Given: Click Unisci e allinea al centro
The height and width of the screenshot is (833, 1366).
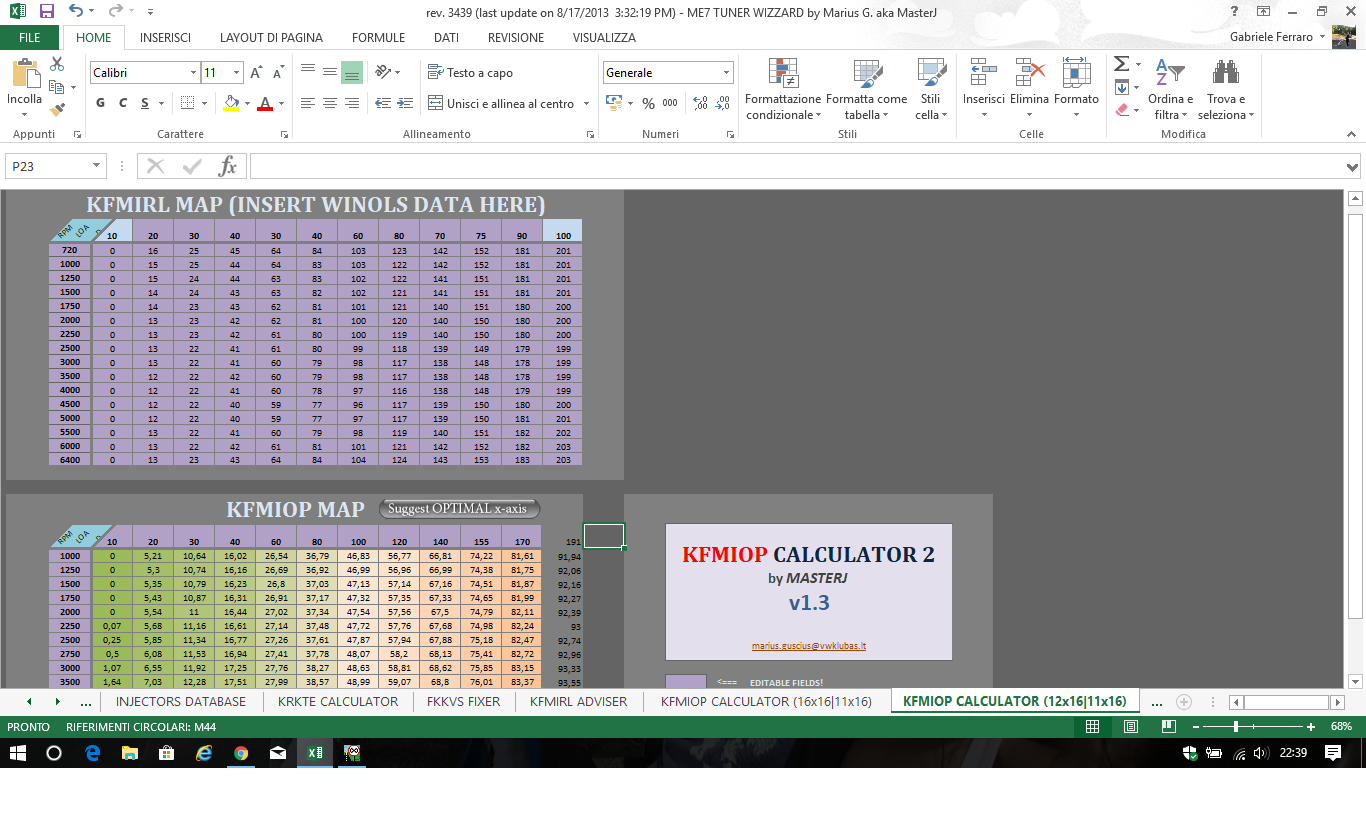Looking at the screenshot, I should pyautogui.click(x=502, y=103).
